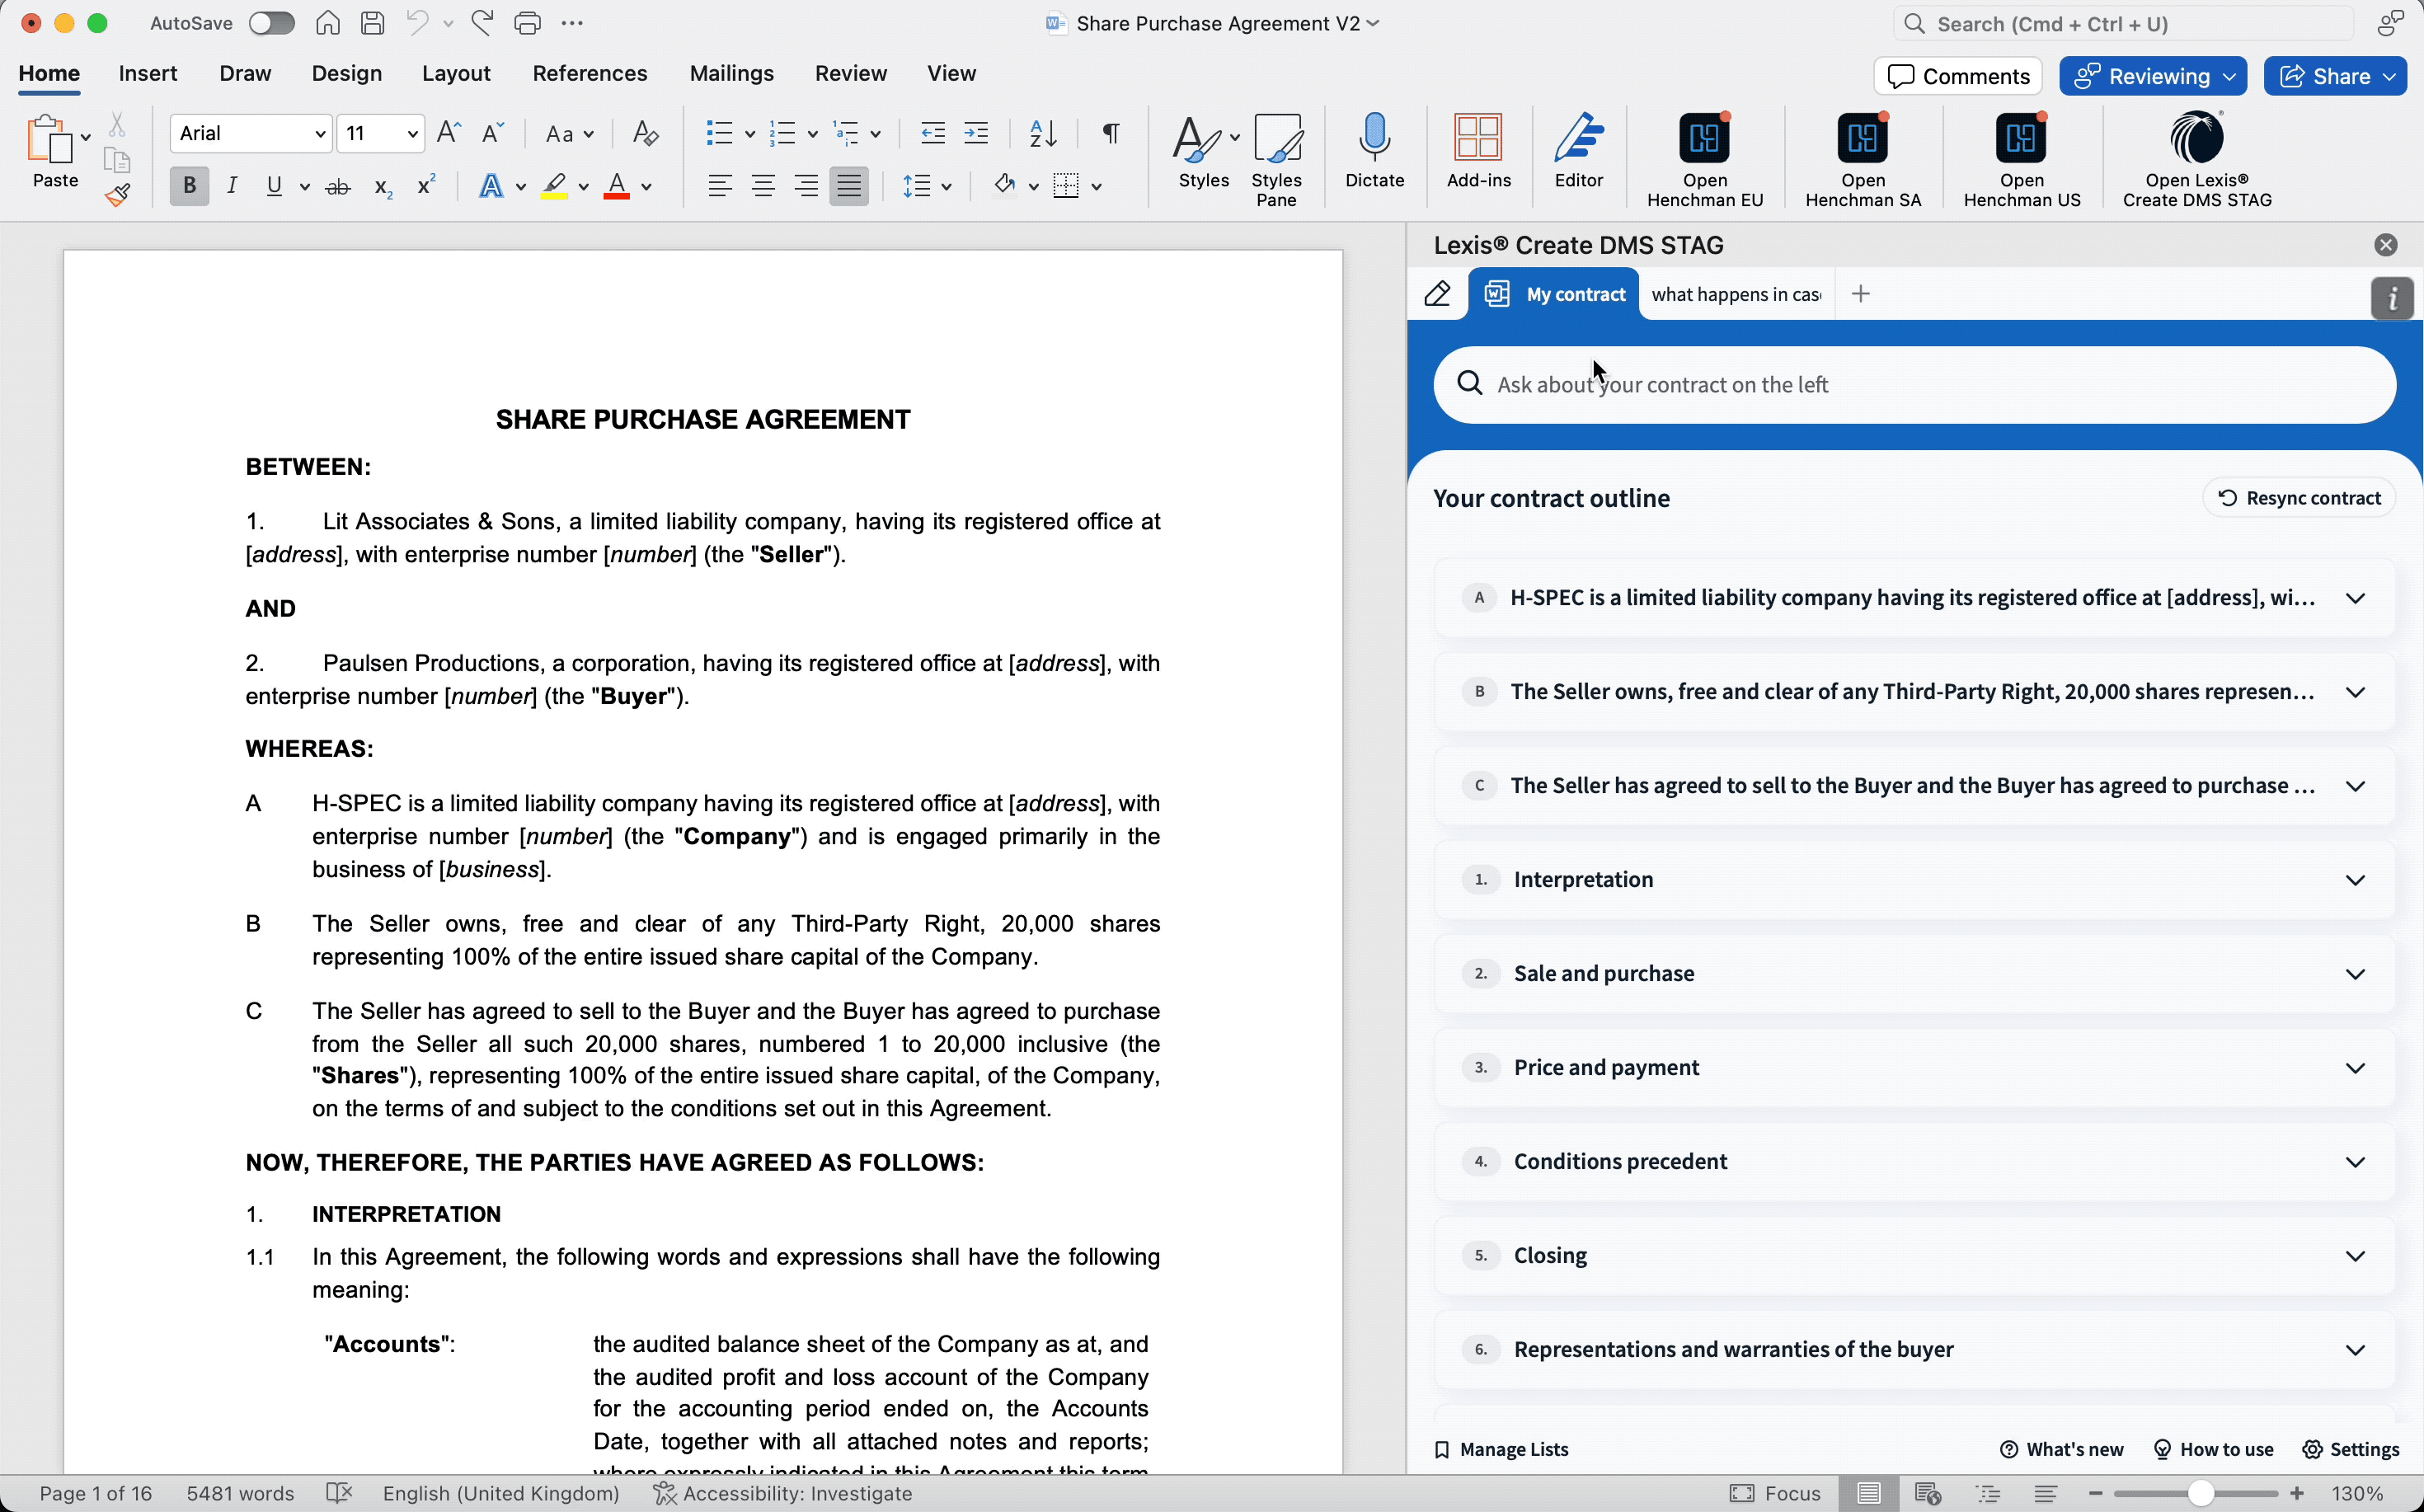Click the Sort A-Z icon

1042,133
